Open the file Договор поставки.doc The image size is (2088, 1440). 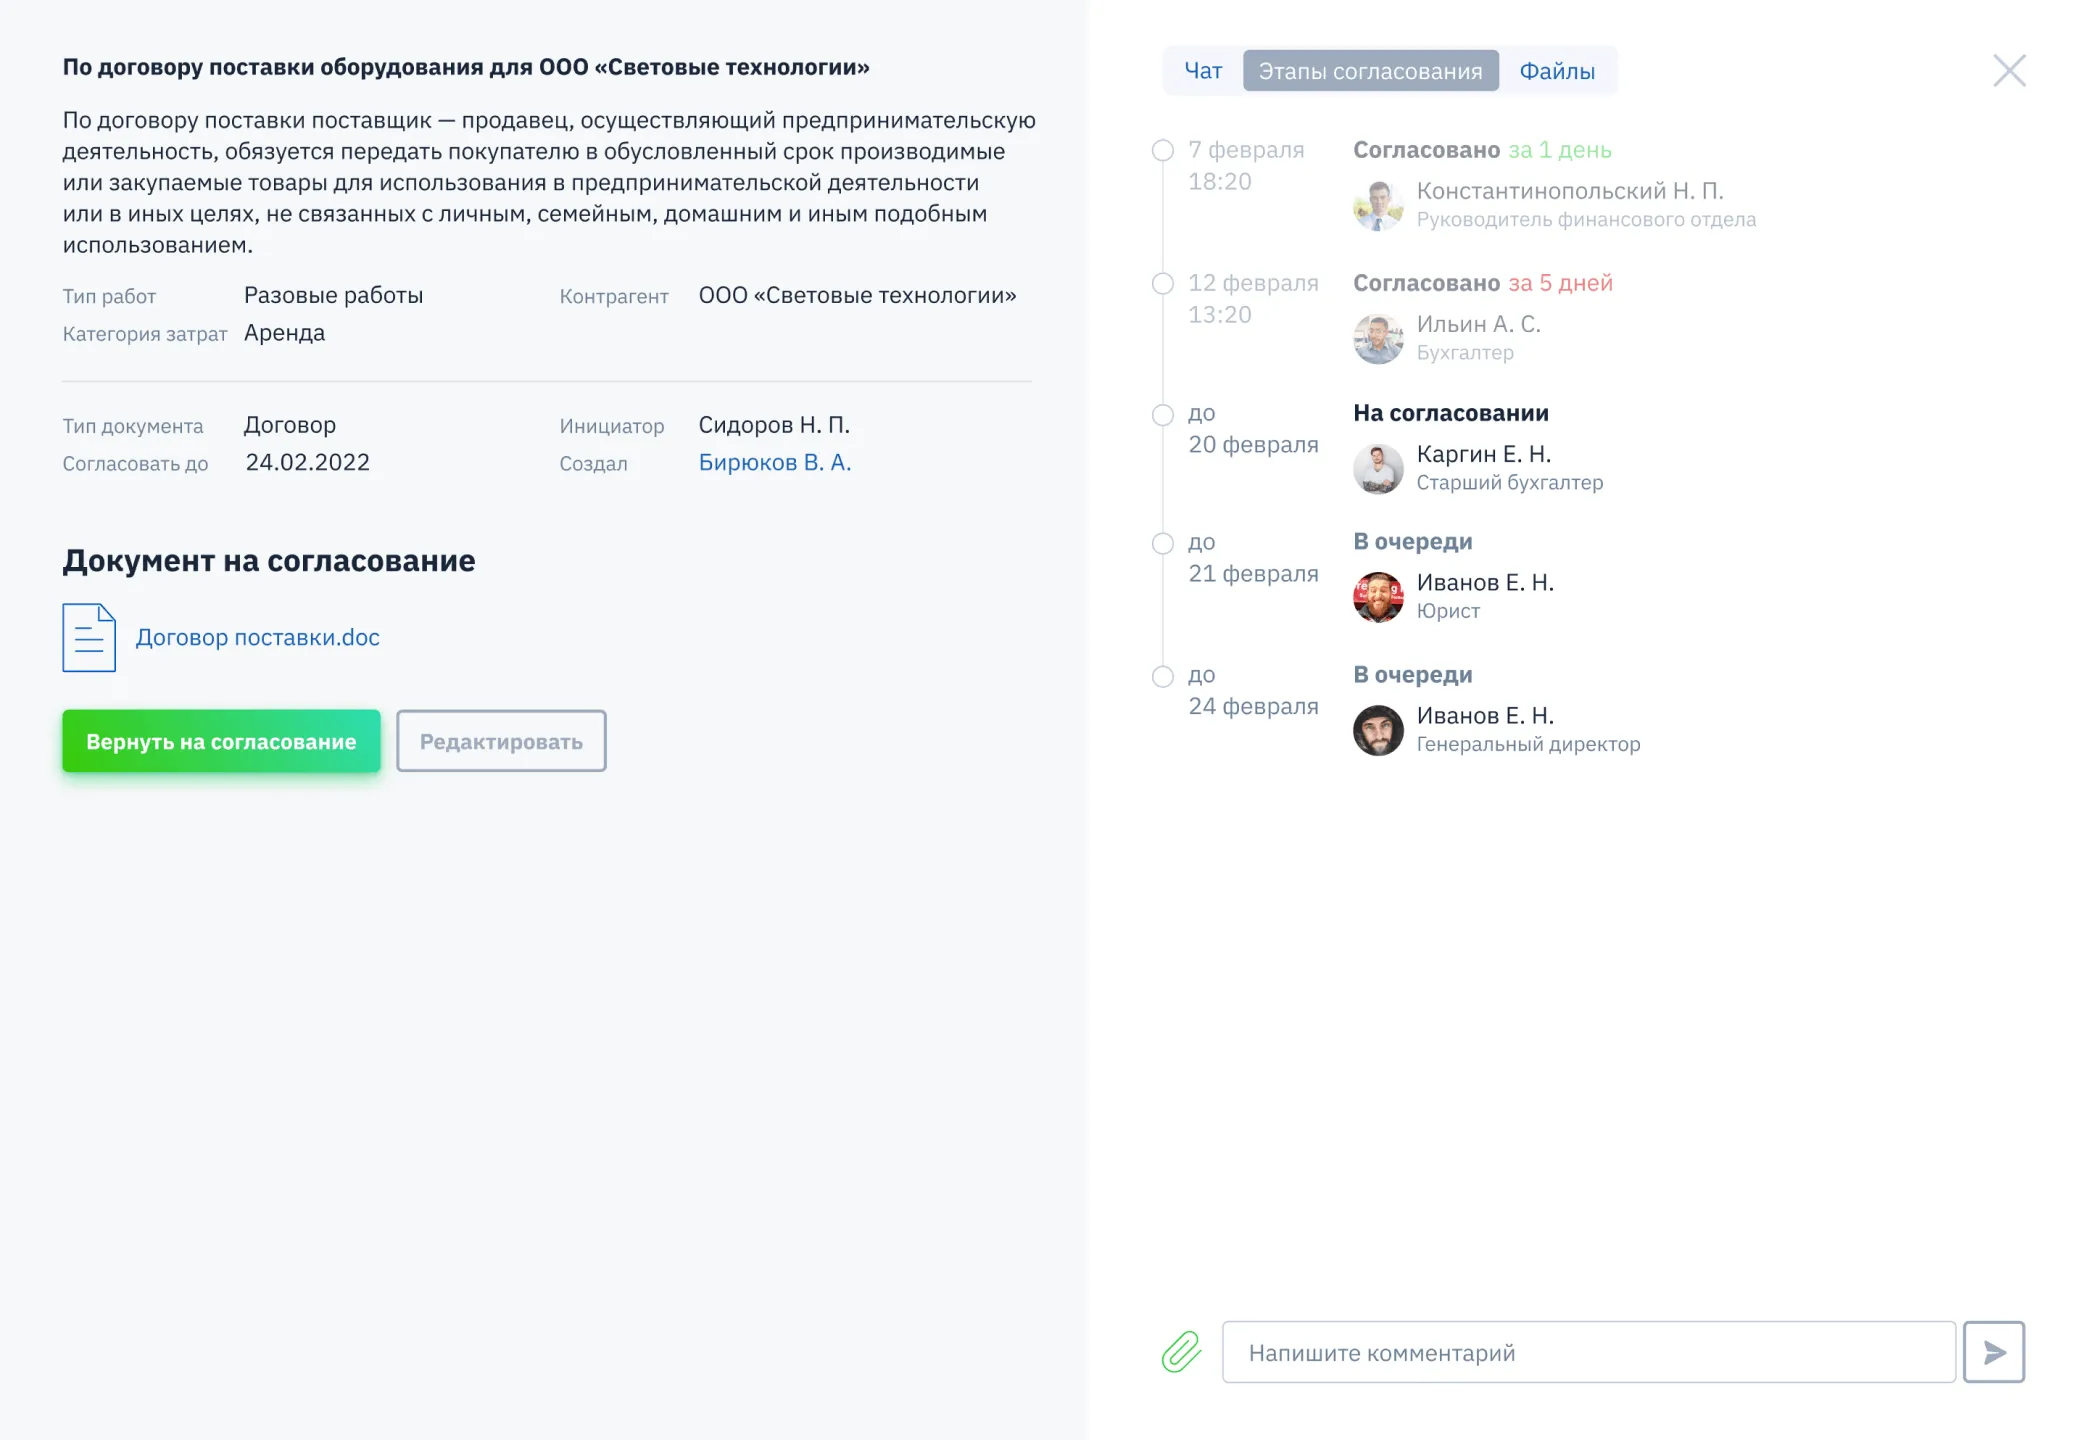click(x=258, y=637)
